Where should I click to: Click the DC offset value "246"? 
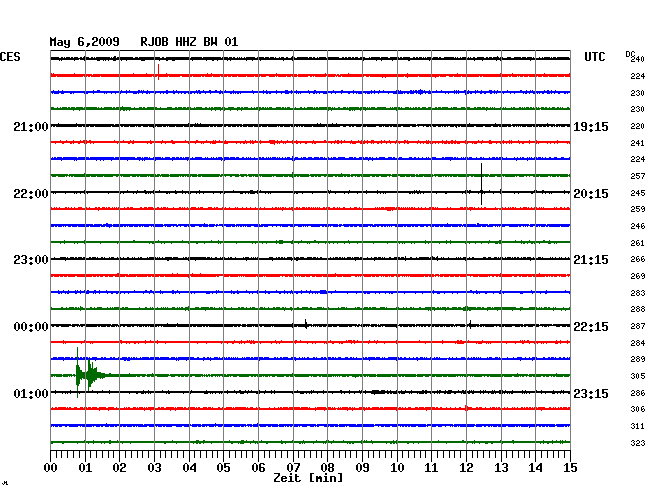[638, 226]
